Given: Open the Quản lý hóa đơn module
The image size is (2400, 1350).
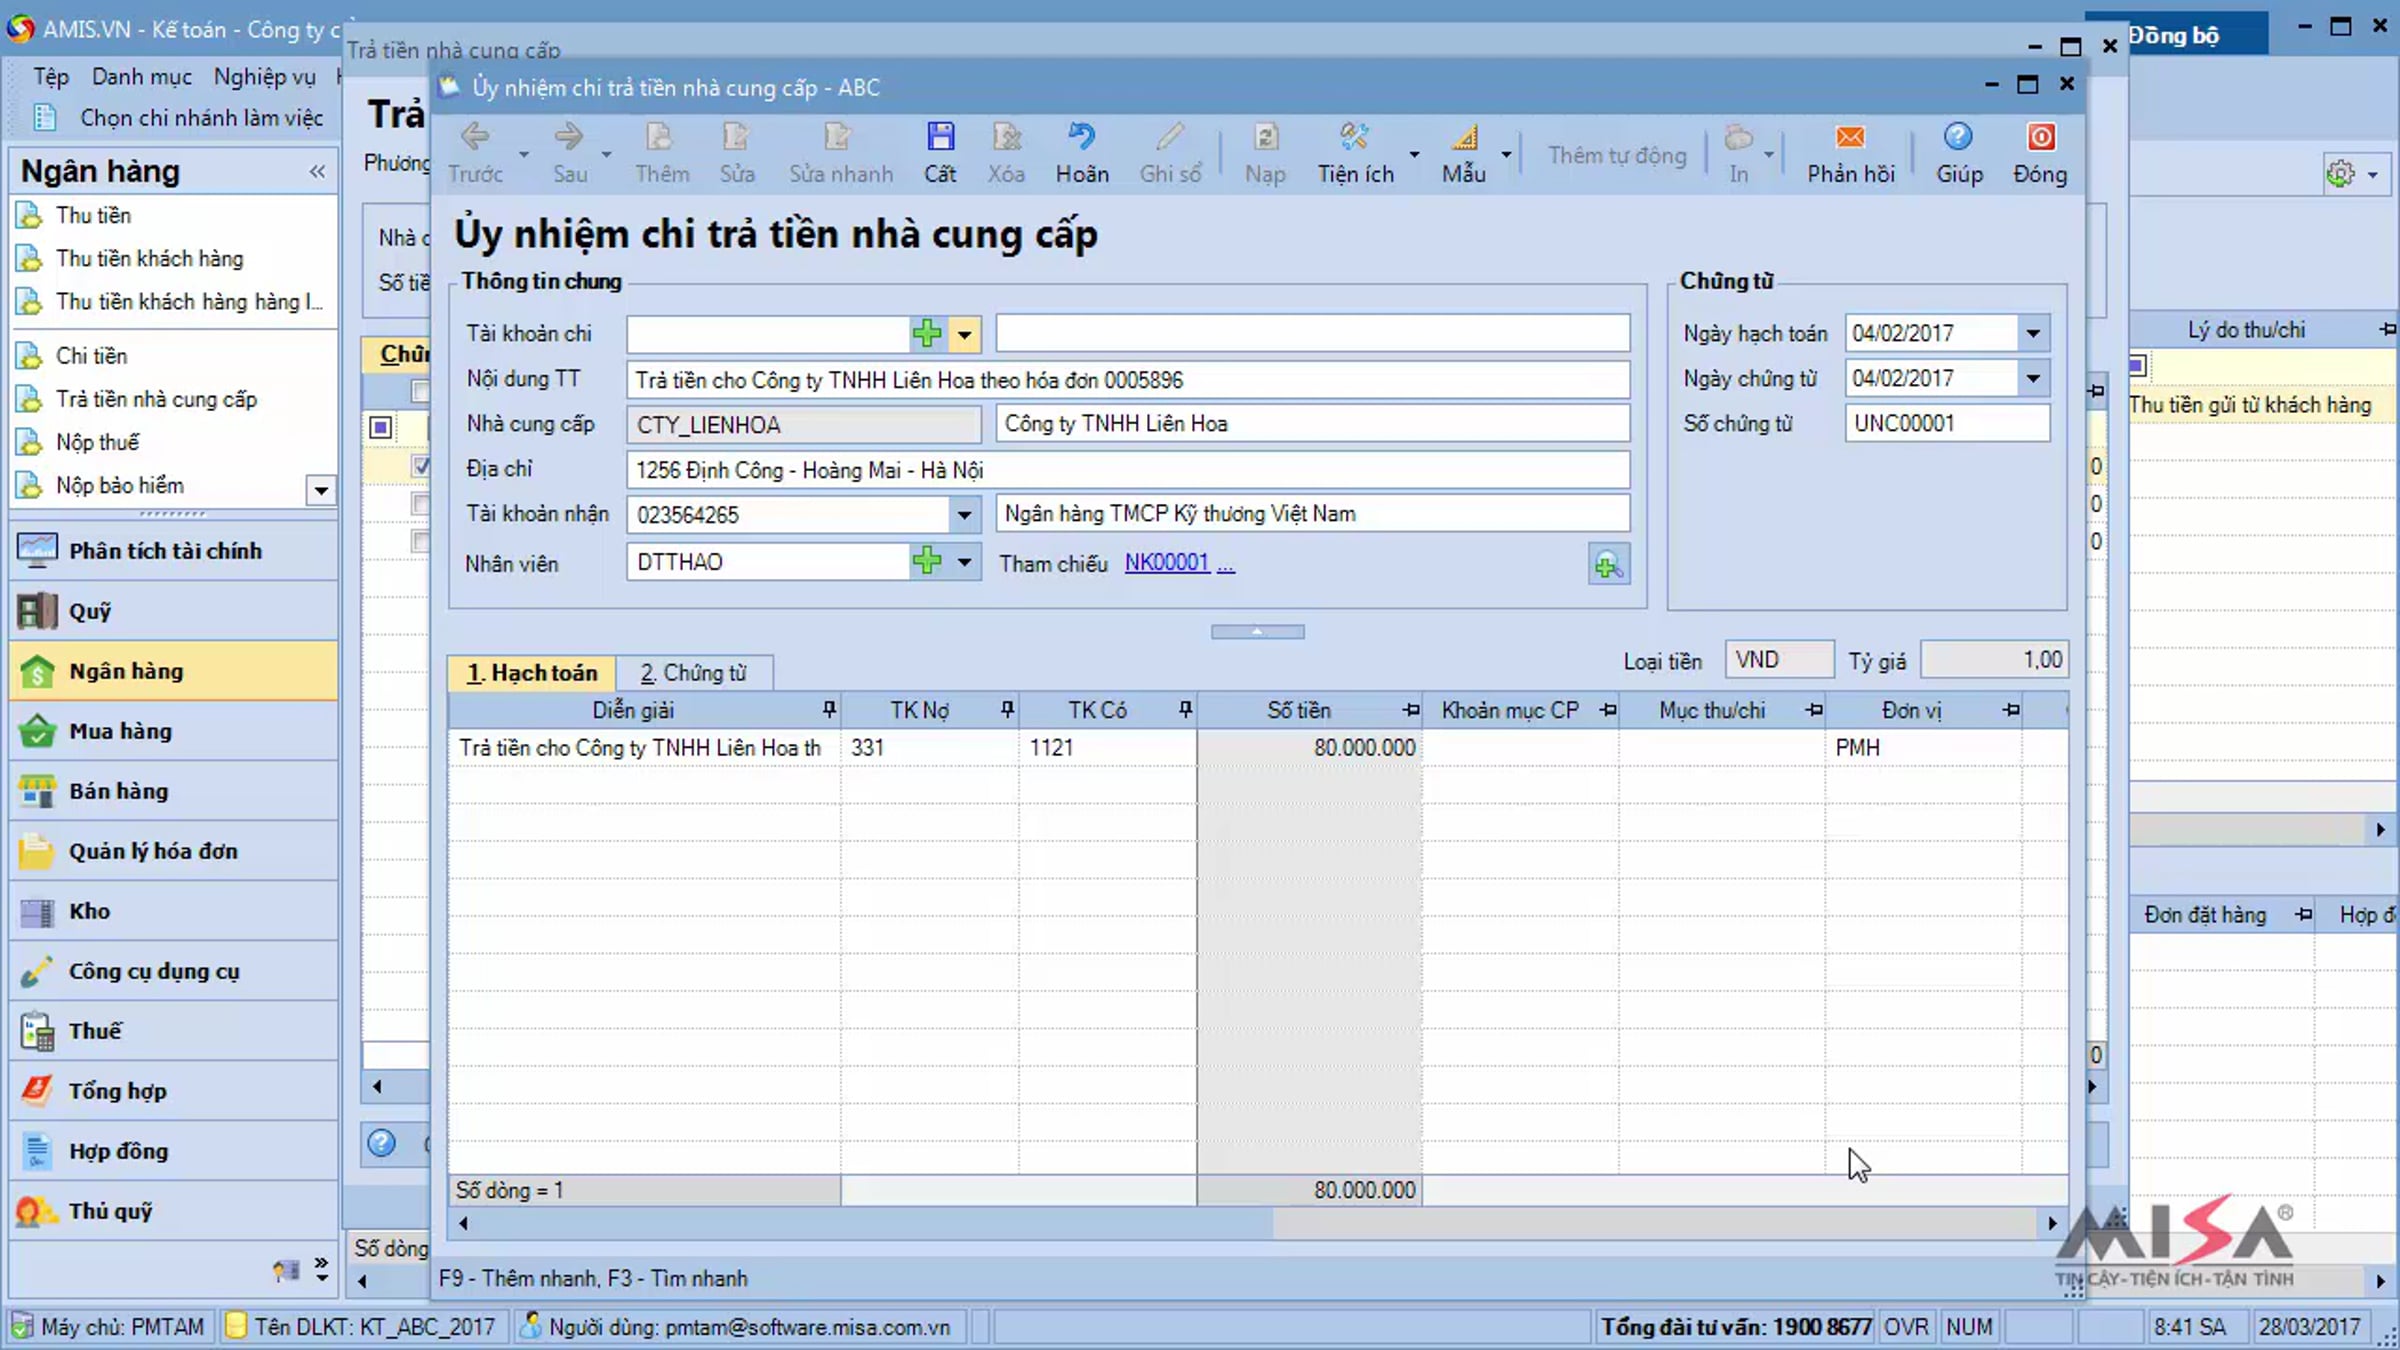Looking at the screenshot, I should [x=173, y=851].
